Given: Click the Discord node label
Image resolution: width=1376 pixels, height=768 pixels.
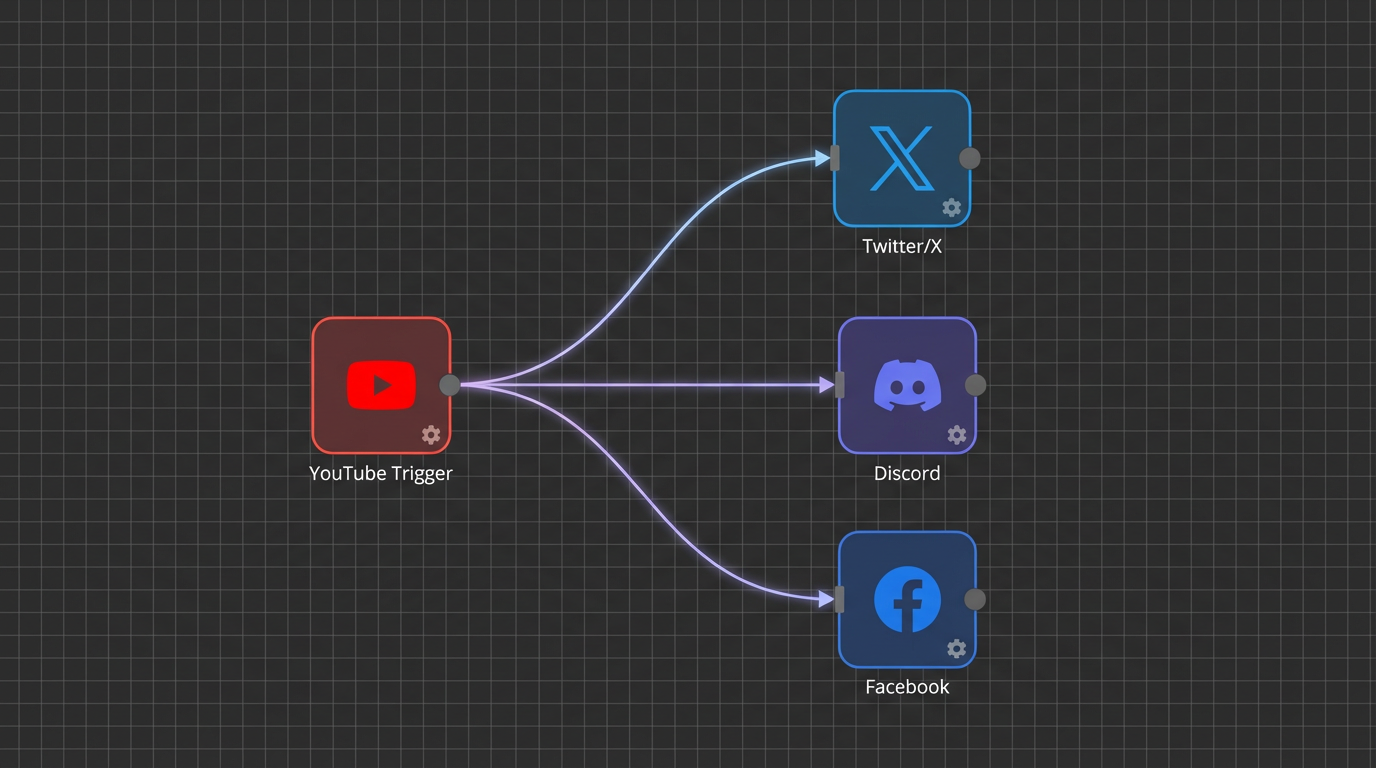Looking at the screenshot, I should tap(906, 473).
